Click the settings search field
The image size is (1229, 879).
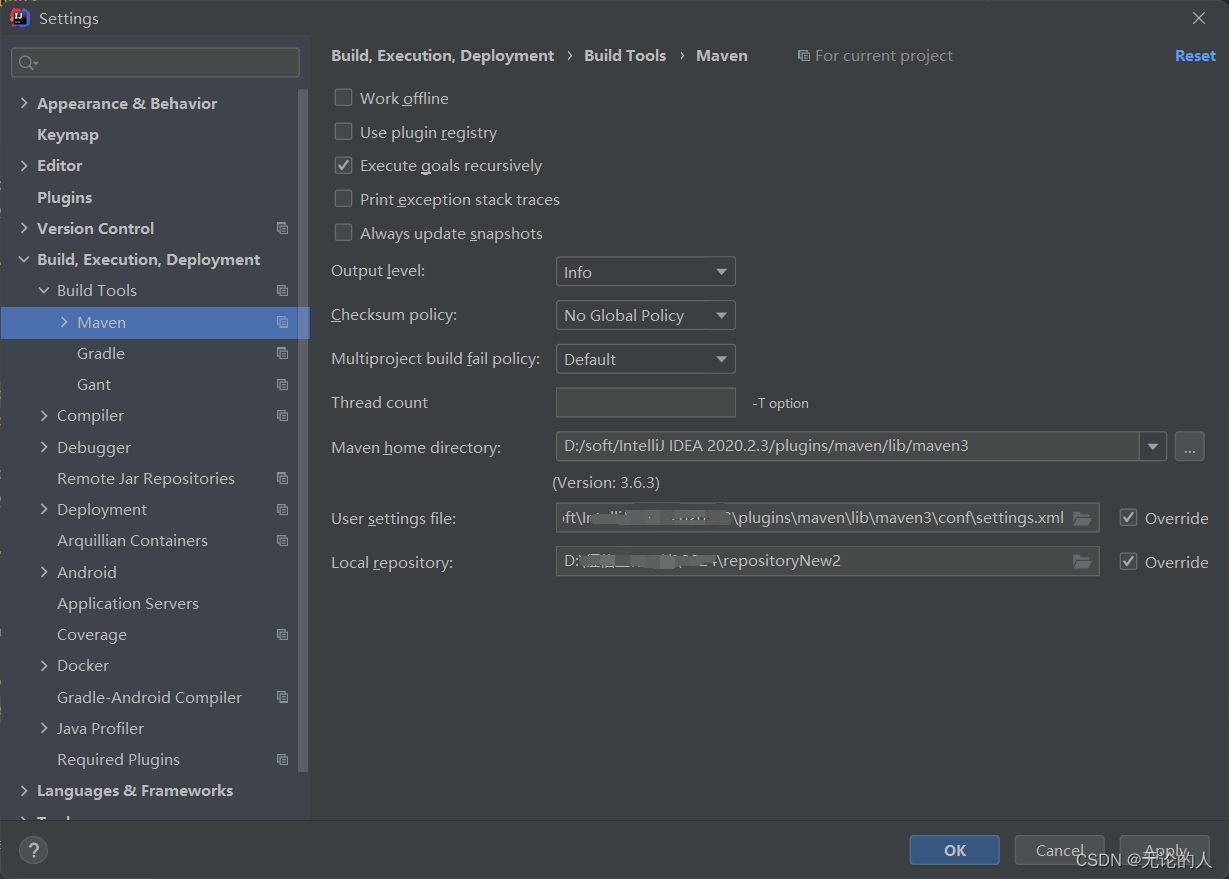click(x=155, y=63)
